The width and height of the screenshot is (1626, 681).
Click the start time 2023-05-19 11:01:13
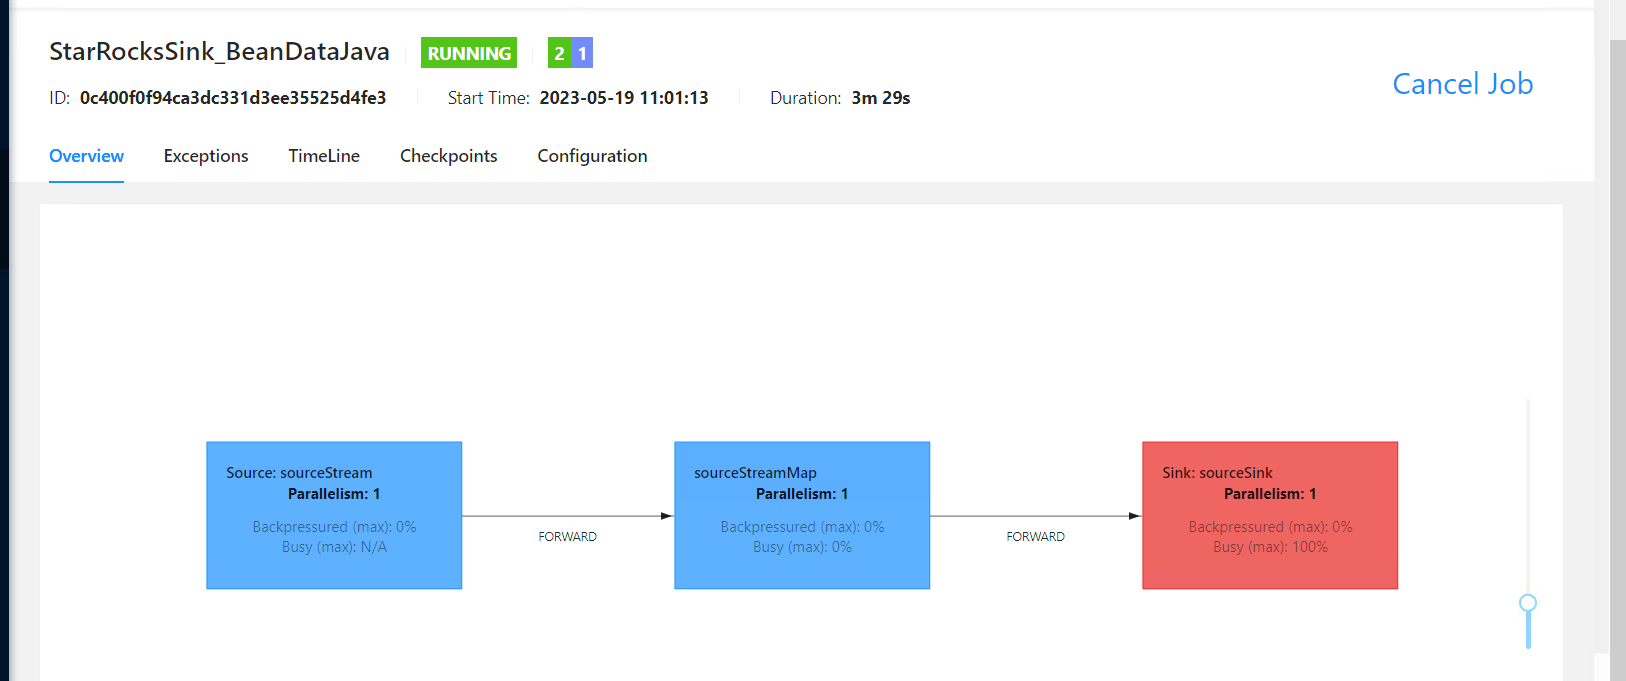tap(624, 98)
